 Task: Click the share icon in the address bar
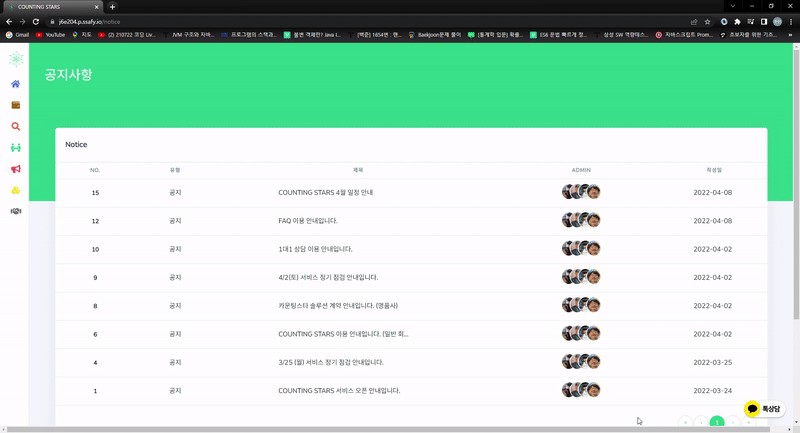pos(694,22)
